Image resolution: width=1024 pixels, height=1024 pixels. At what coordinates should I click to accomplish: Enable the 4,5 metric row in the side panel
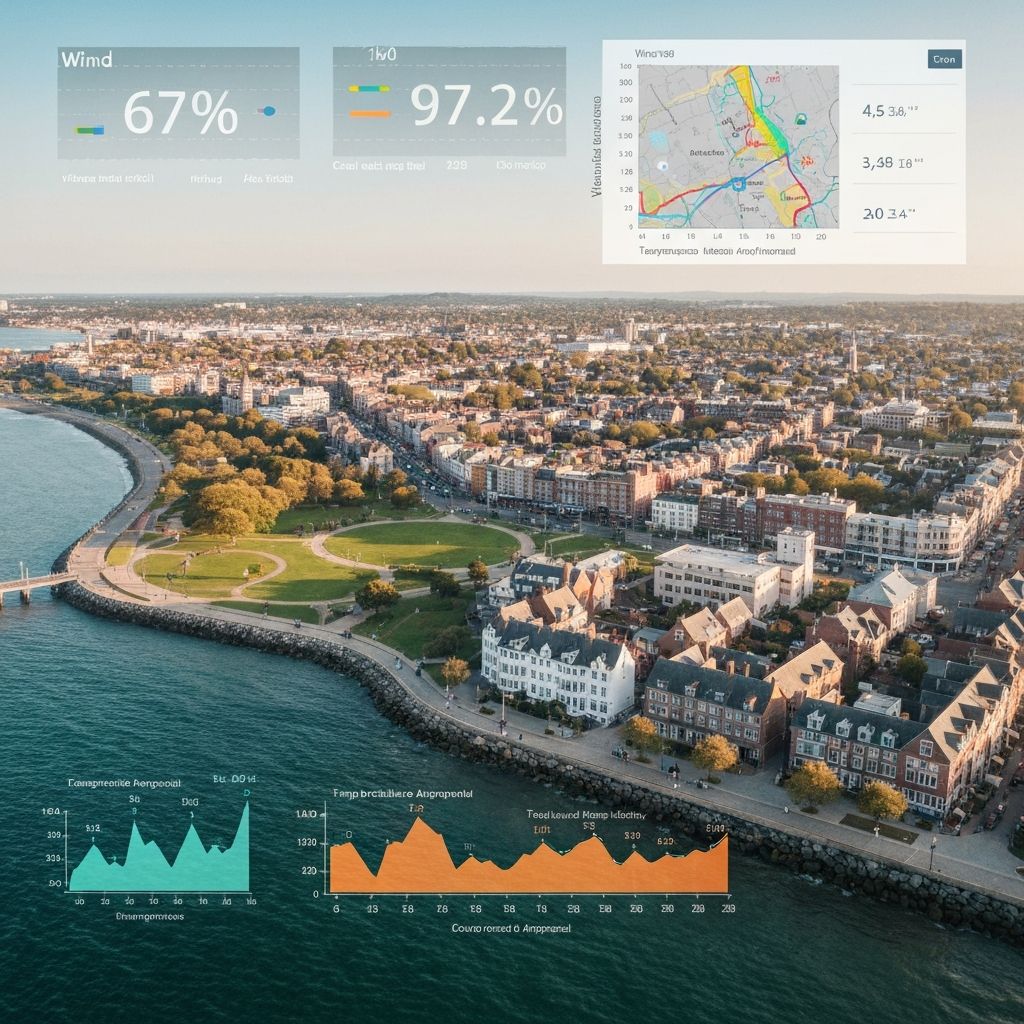click(x=888, y=110)
